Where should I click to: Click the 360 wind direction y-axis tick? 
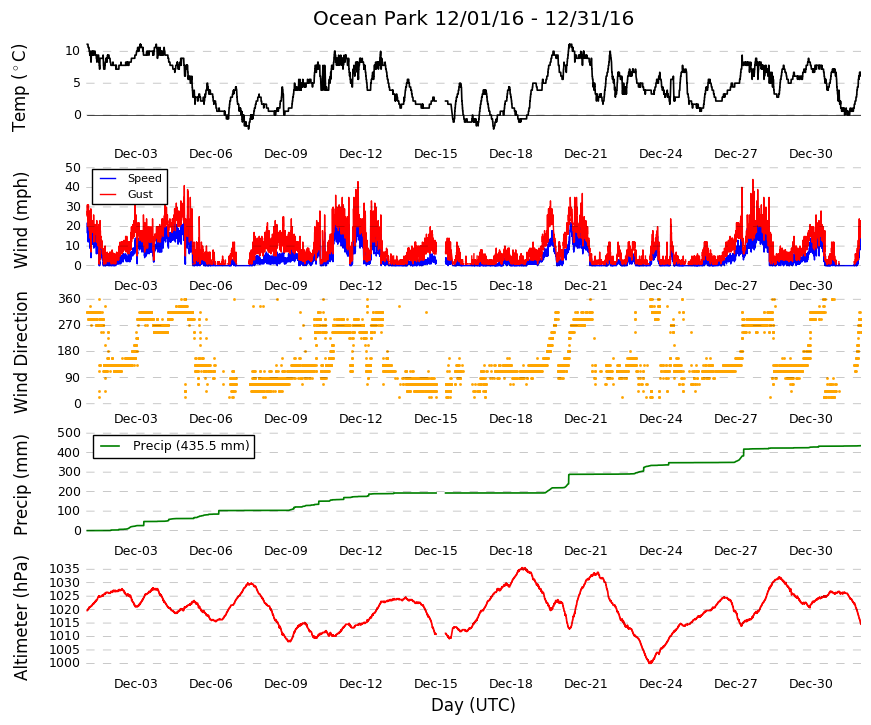pyautogui.click(x=70, y=299)
